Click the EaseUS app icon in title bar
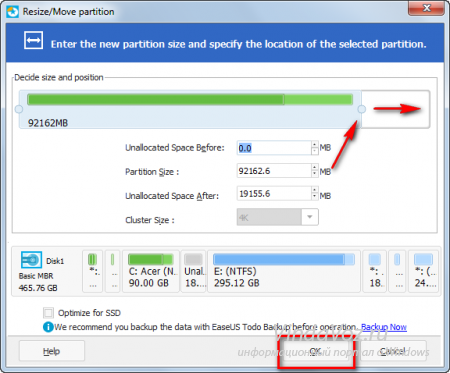Screen dimensions: 450x373 (12, 11)
